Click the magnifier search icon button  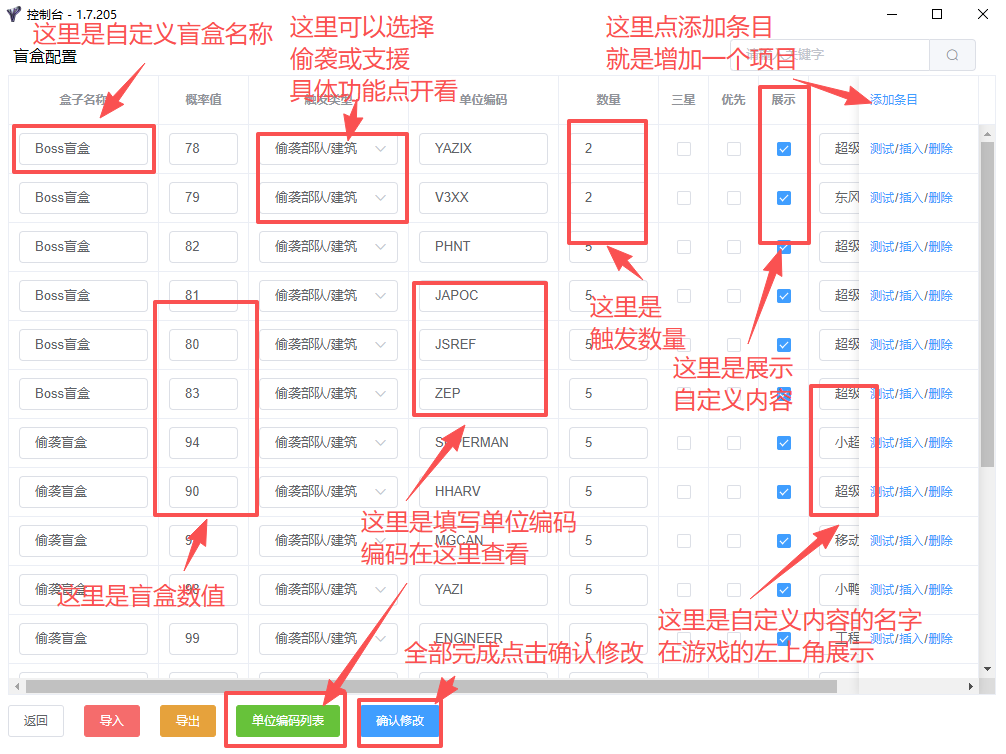[952, 56]
